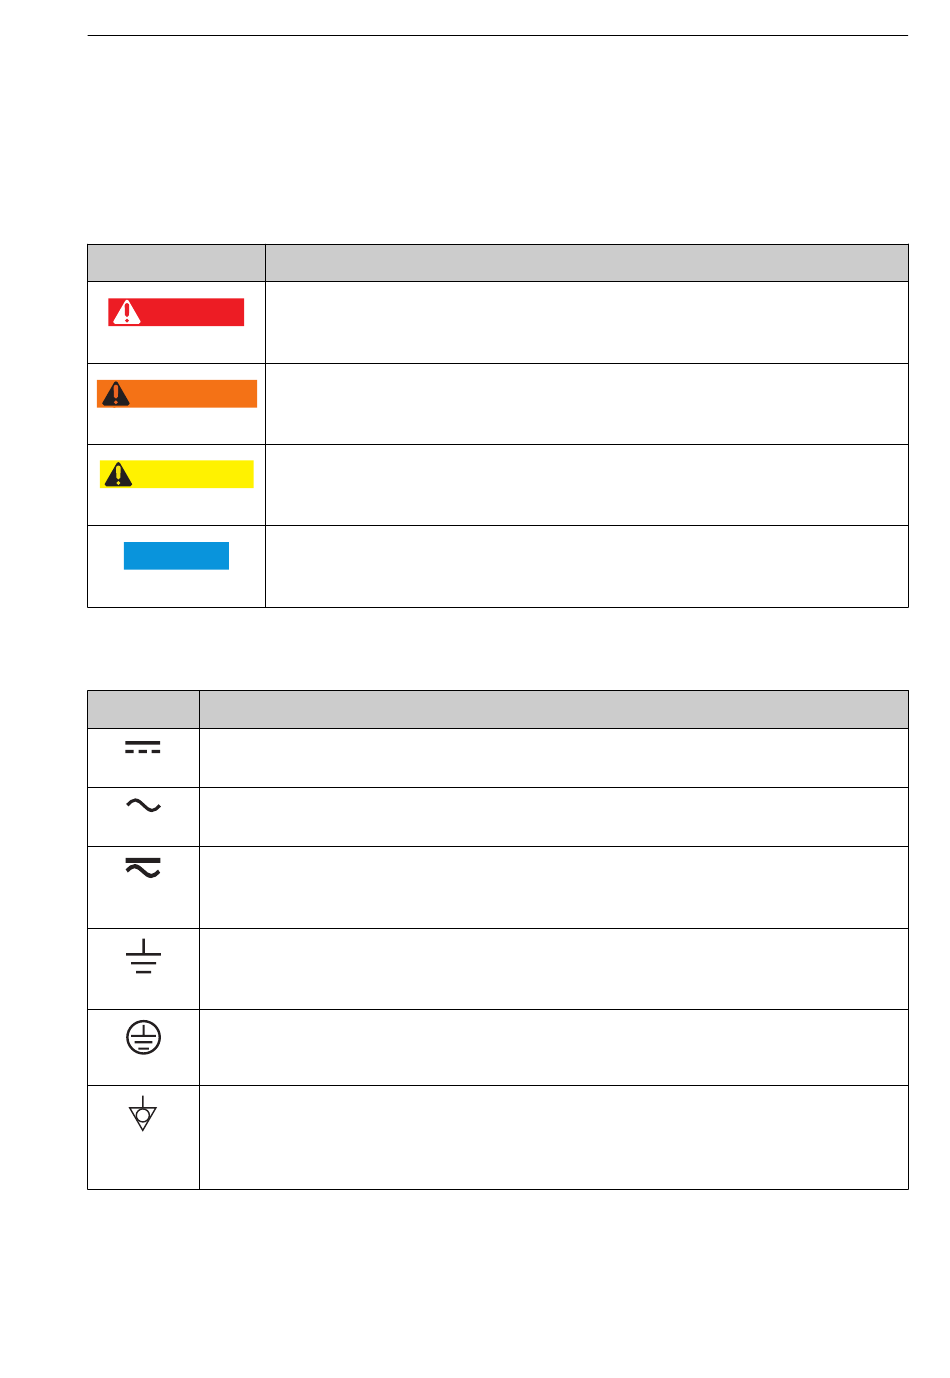Viewport: 950px width, 1378px height.
Task: Click the warning triangle on the yellow bar
Action: [118, 474]
